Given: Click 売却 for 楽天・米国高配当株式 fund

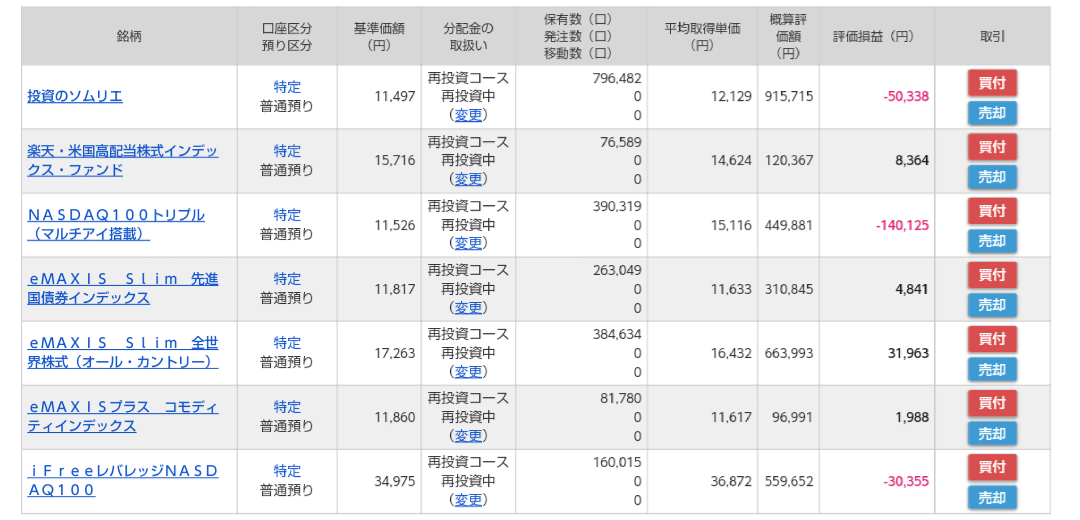Looking at the screenshot, I should pos(992,178).
